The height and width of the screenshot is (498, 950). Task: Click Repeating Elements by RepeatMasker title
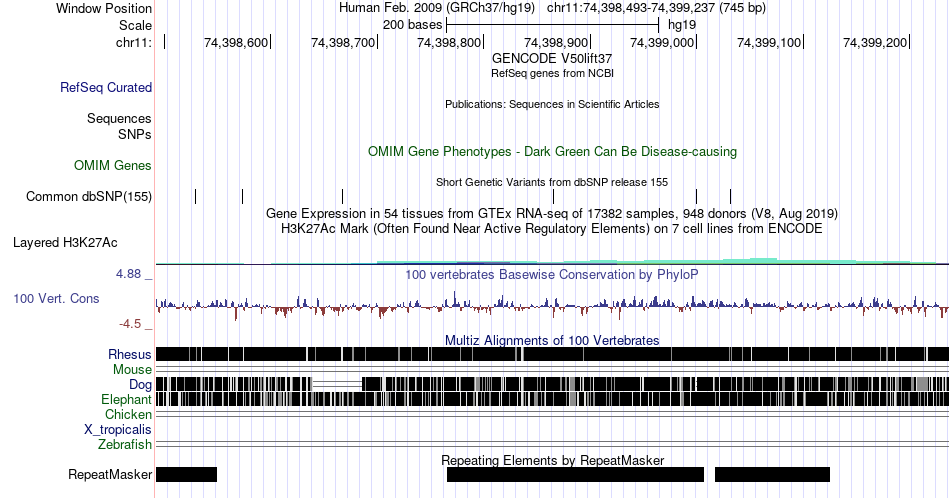552,460
